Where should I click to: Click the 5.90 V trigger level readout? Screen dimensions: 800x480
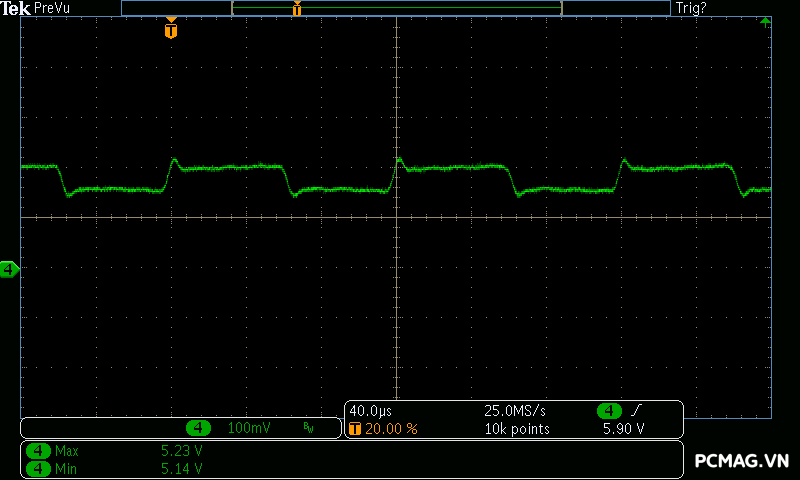click(623, 428)
